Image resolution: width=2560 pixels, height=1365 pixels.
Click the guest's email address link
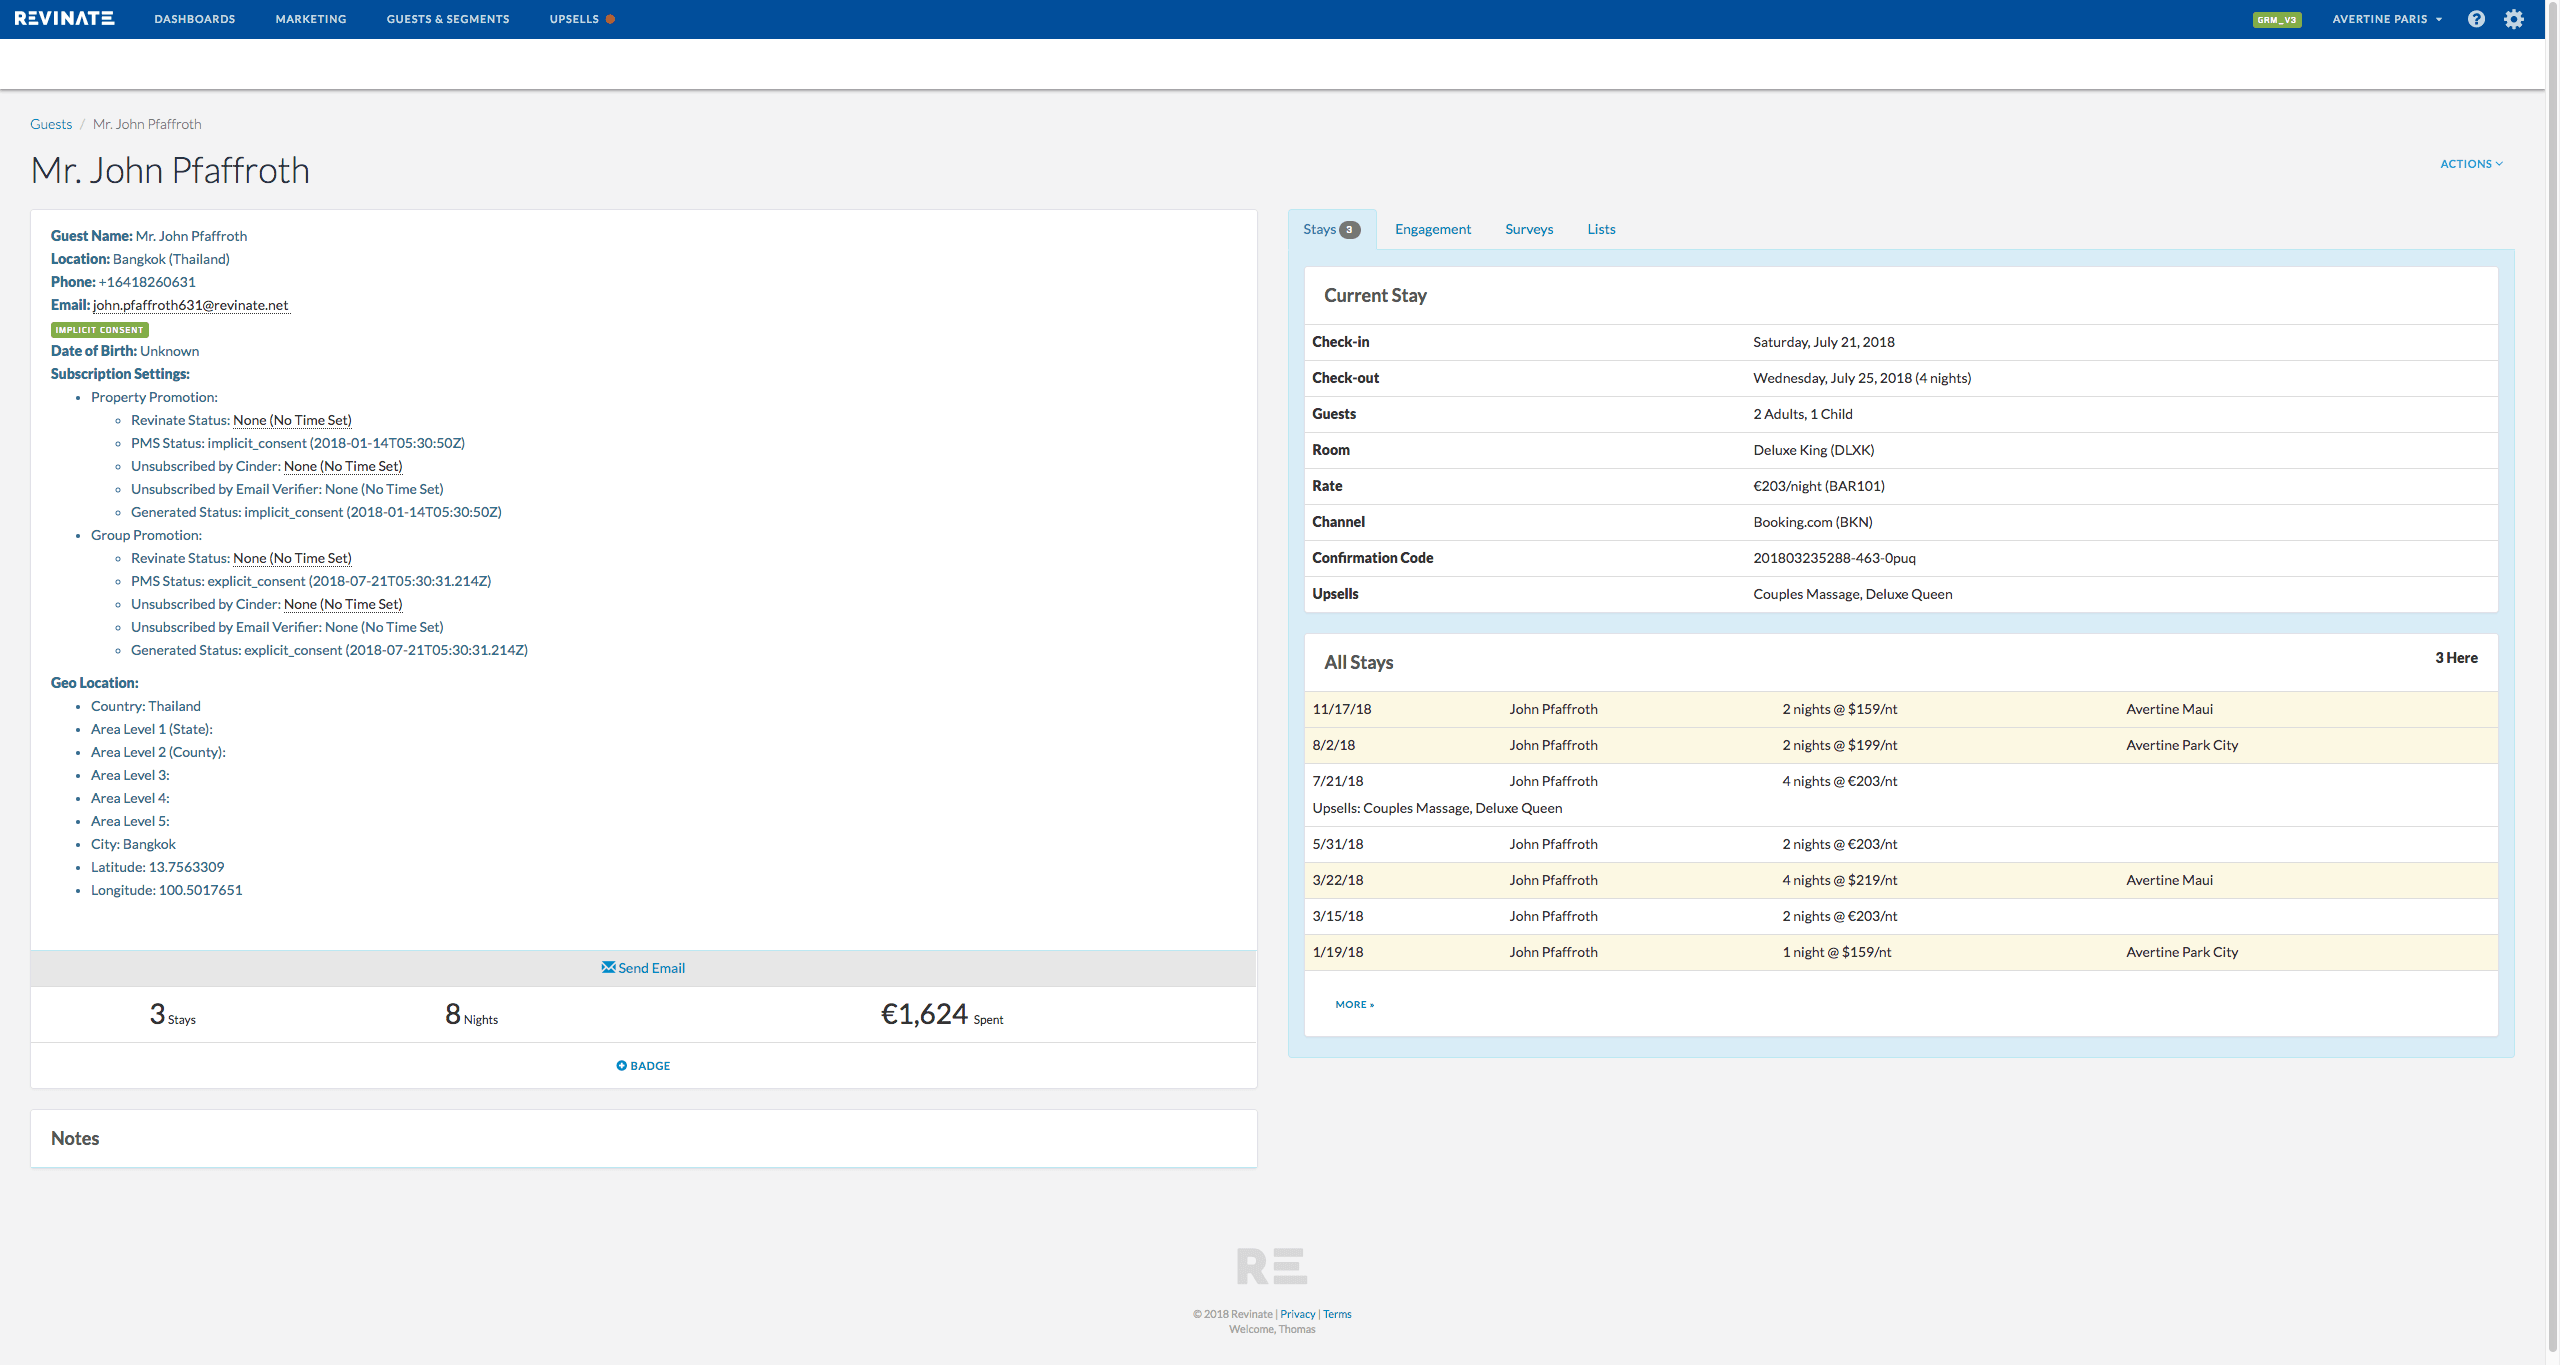pyautogui.click(x=190, y=305)
